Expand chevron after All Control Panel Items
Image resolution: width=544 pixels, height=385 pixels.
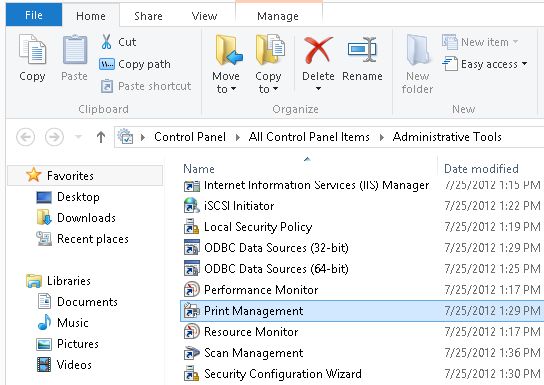(x=382, y=137)
